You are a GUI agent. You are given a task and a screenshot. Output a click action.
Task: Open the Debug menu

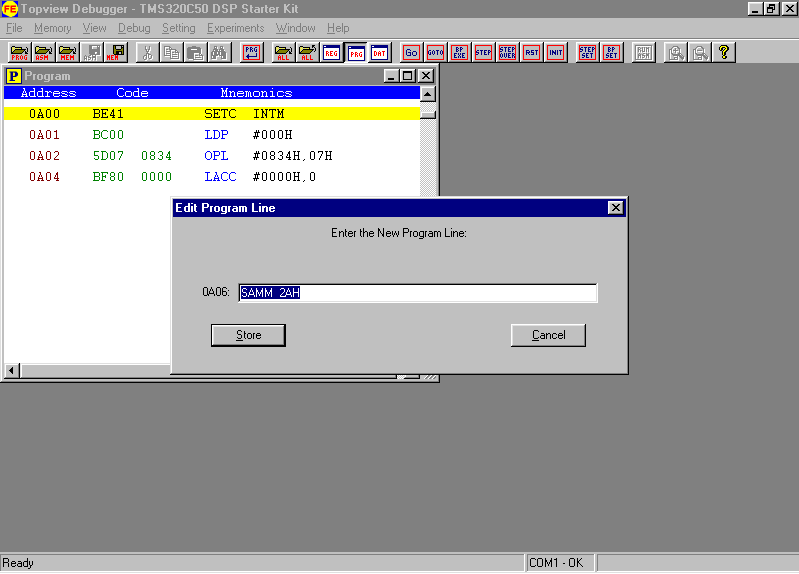click(134, 28)
